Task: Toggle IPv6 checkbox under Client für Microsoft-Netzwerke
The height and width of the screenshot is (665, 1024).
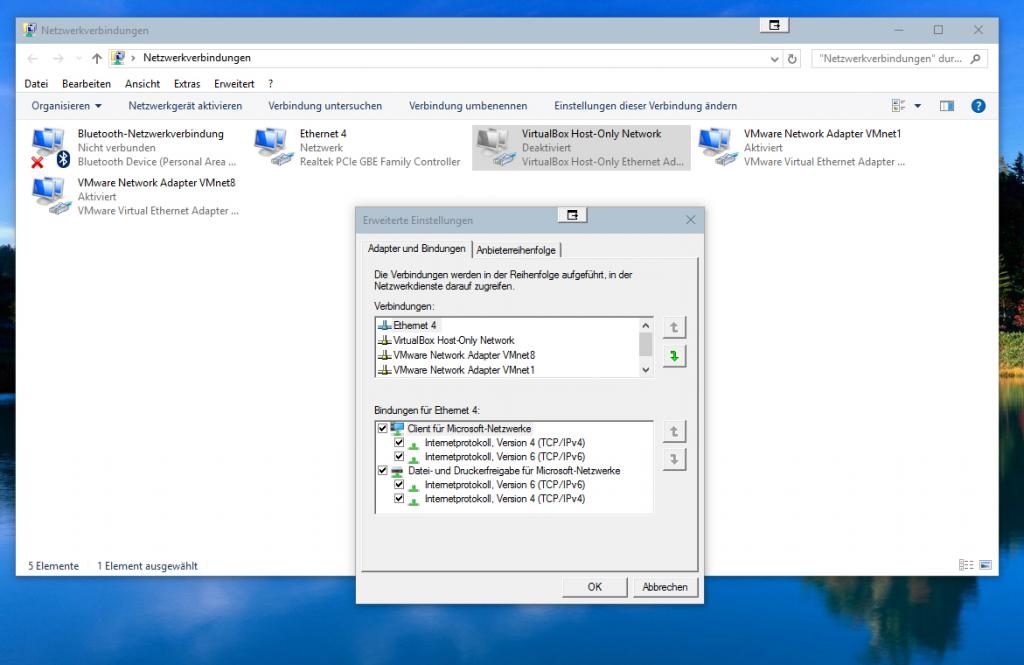Action: pyautogui.click(x=399, y=457)
